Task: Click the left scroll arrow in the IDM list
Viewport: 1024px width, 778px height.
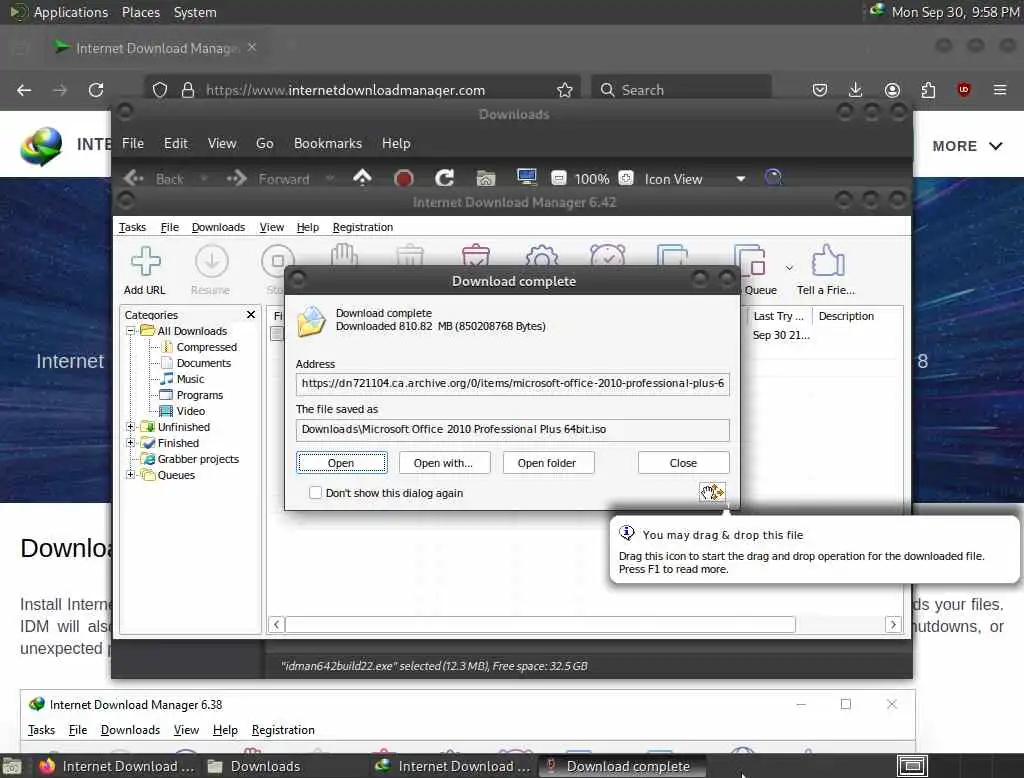Action: coord(276,624)
